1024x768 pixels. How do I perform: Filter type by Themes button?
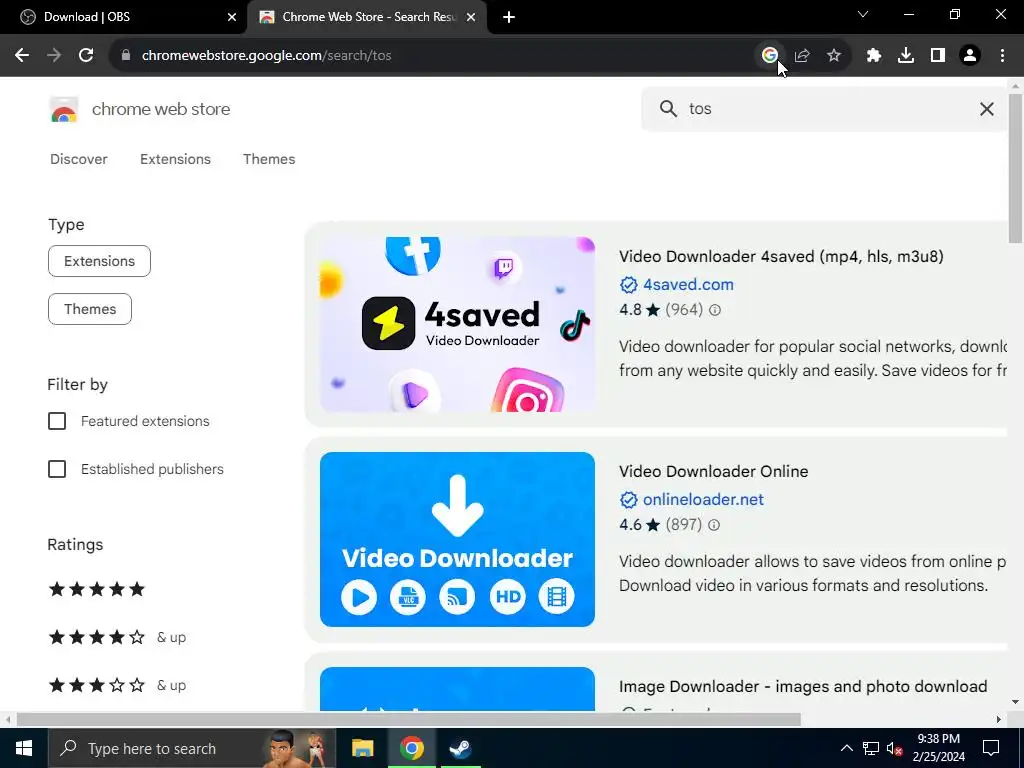click(x=90, y=309)
